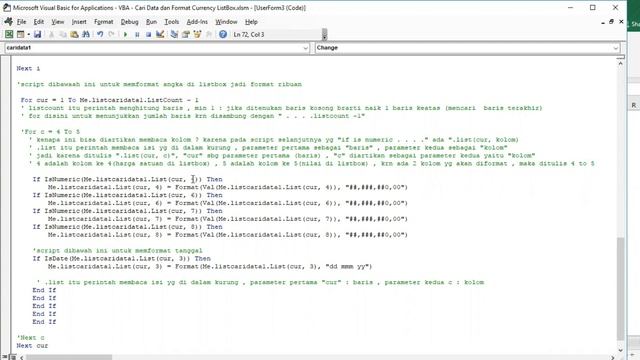640x360 pixels.
Task: Click the Copy toolbar icon
Action: coord(62,34)
